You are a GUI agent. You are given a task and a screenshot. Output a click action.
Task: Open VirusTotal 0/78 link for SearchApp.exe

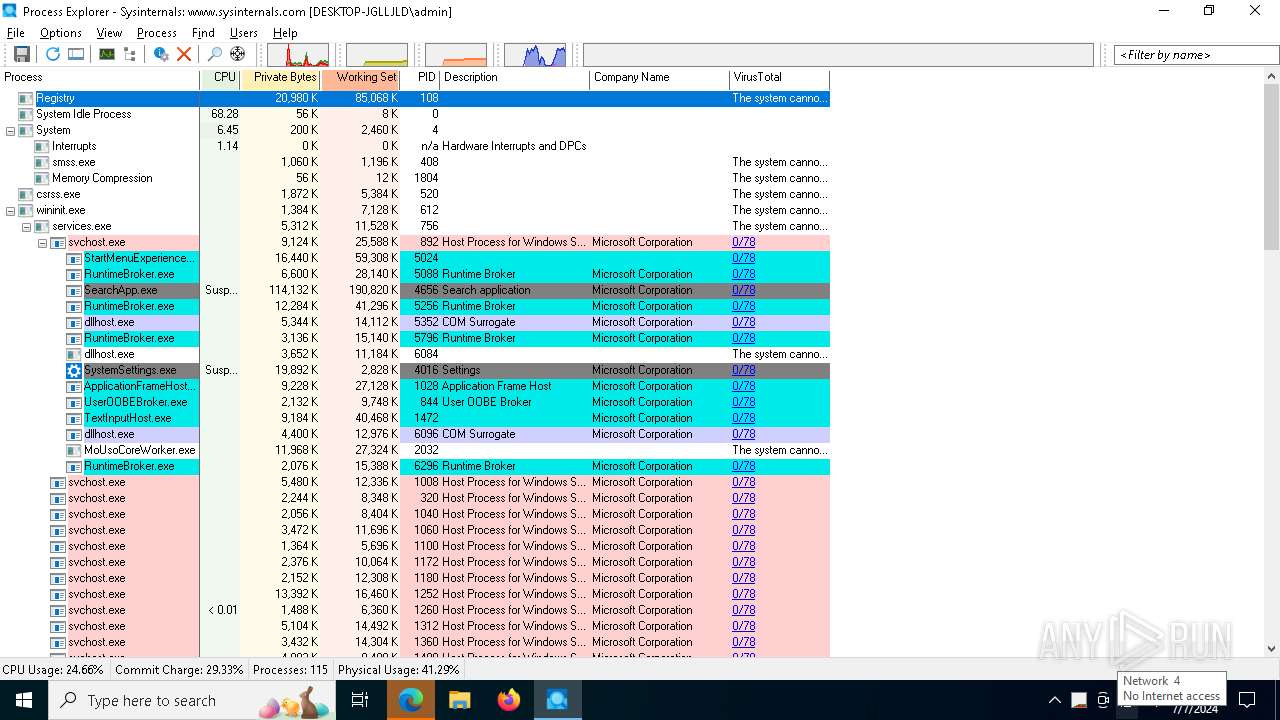pos(743,290)
